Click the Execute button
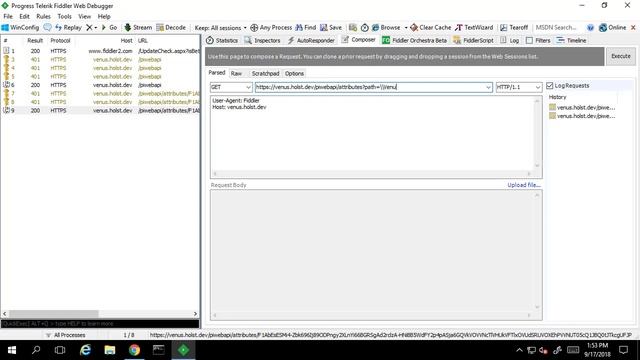The image size is (640, 360). point(620,56)
